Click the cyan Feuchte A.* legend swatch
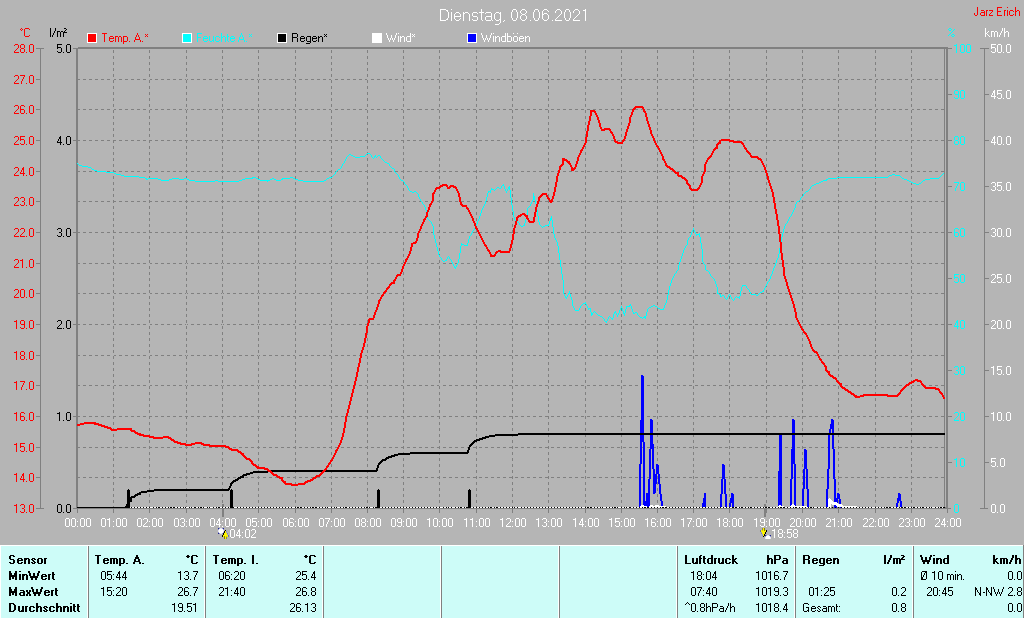Screen dimensions: 1024x618 [187, 39]
